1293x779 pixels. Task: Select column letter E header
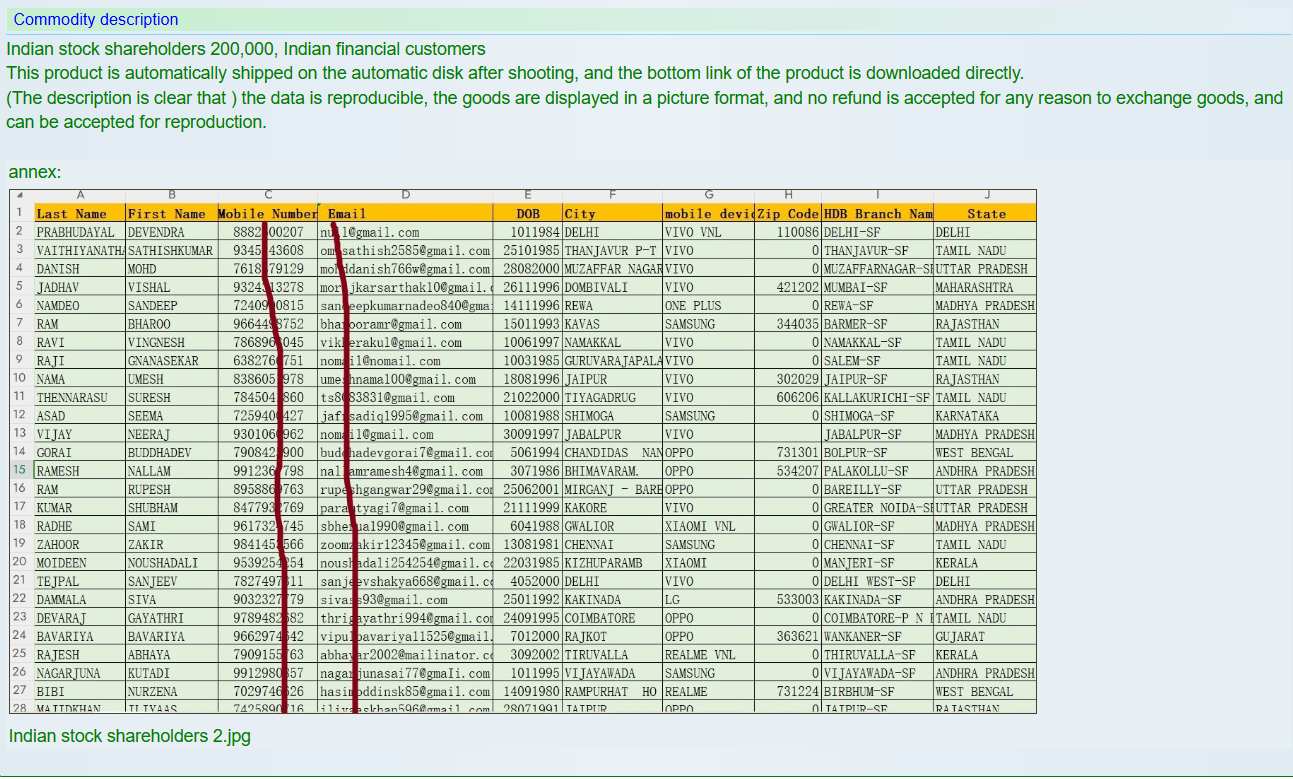click(527, 196)
